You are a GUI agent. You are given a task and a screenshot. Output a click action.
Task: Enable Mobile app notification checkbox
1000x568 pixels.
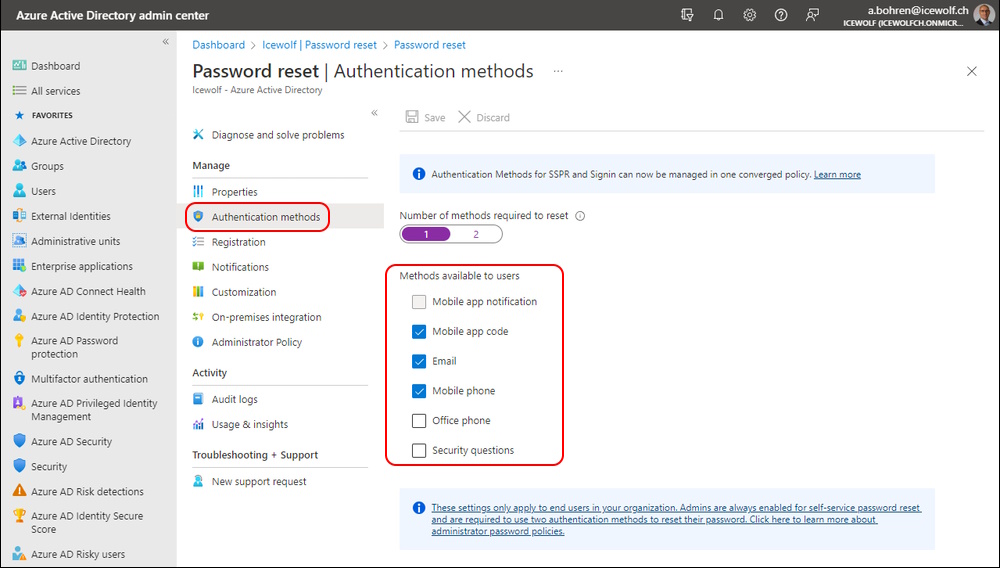419,302
